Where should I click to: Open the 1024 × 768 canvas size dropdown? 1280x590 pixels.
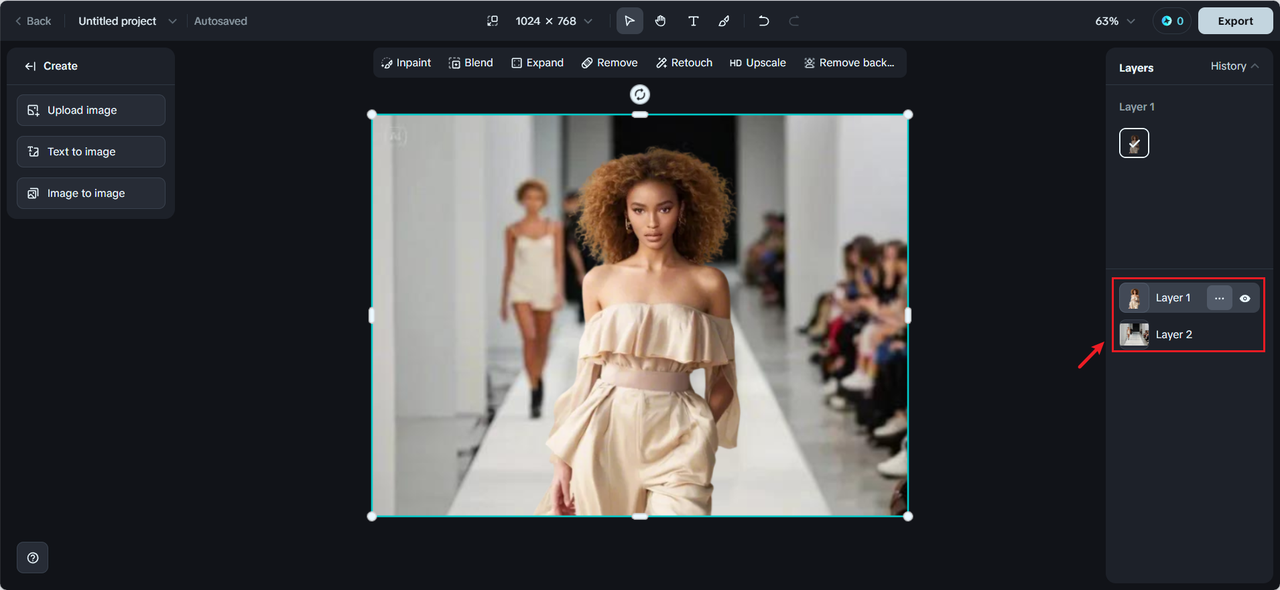[554, 21]
